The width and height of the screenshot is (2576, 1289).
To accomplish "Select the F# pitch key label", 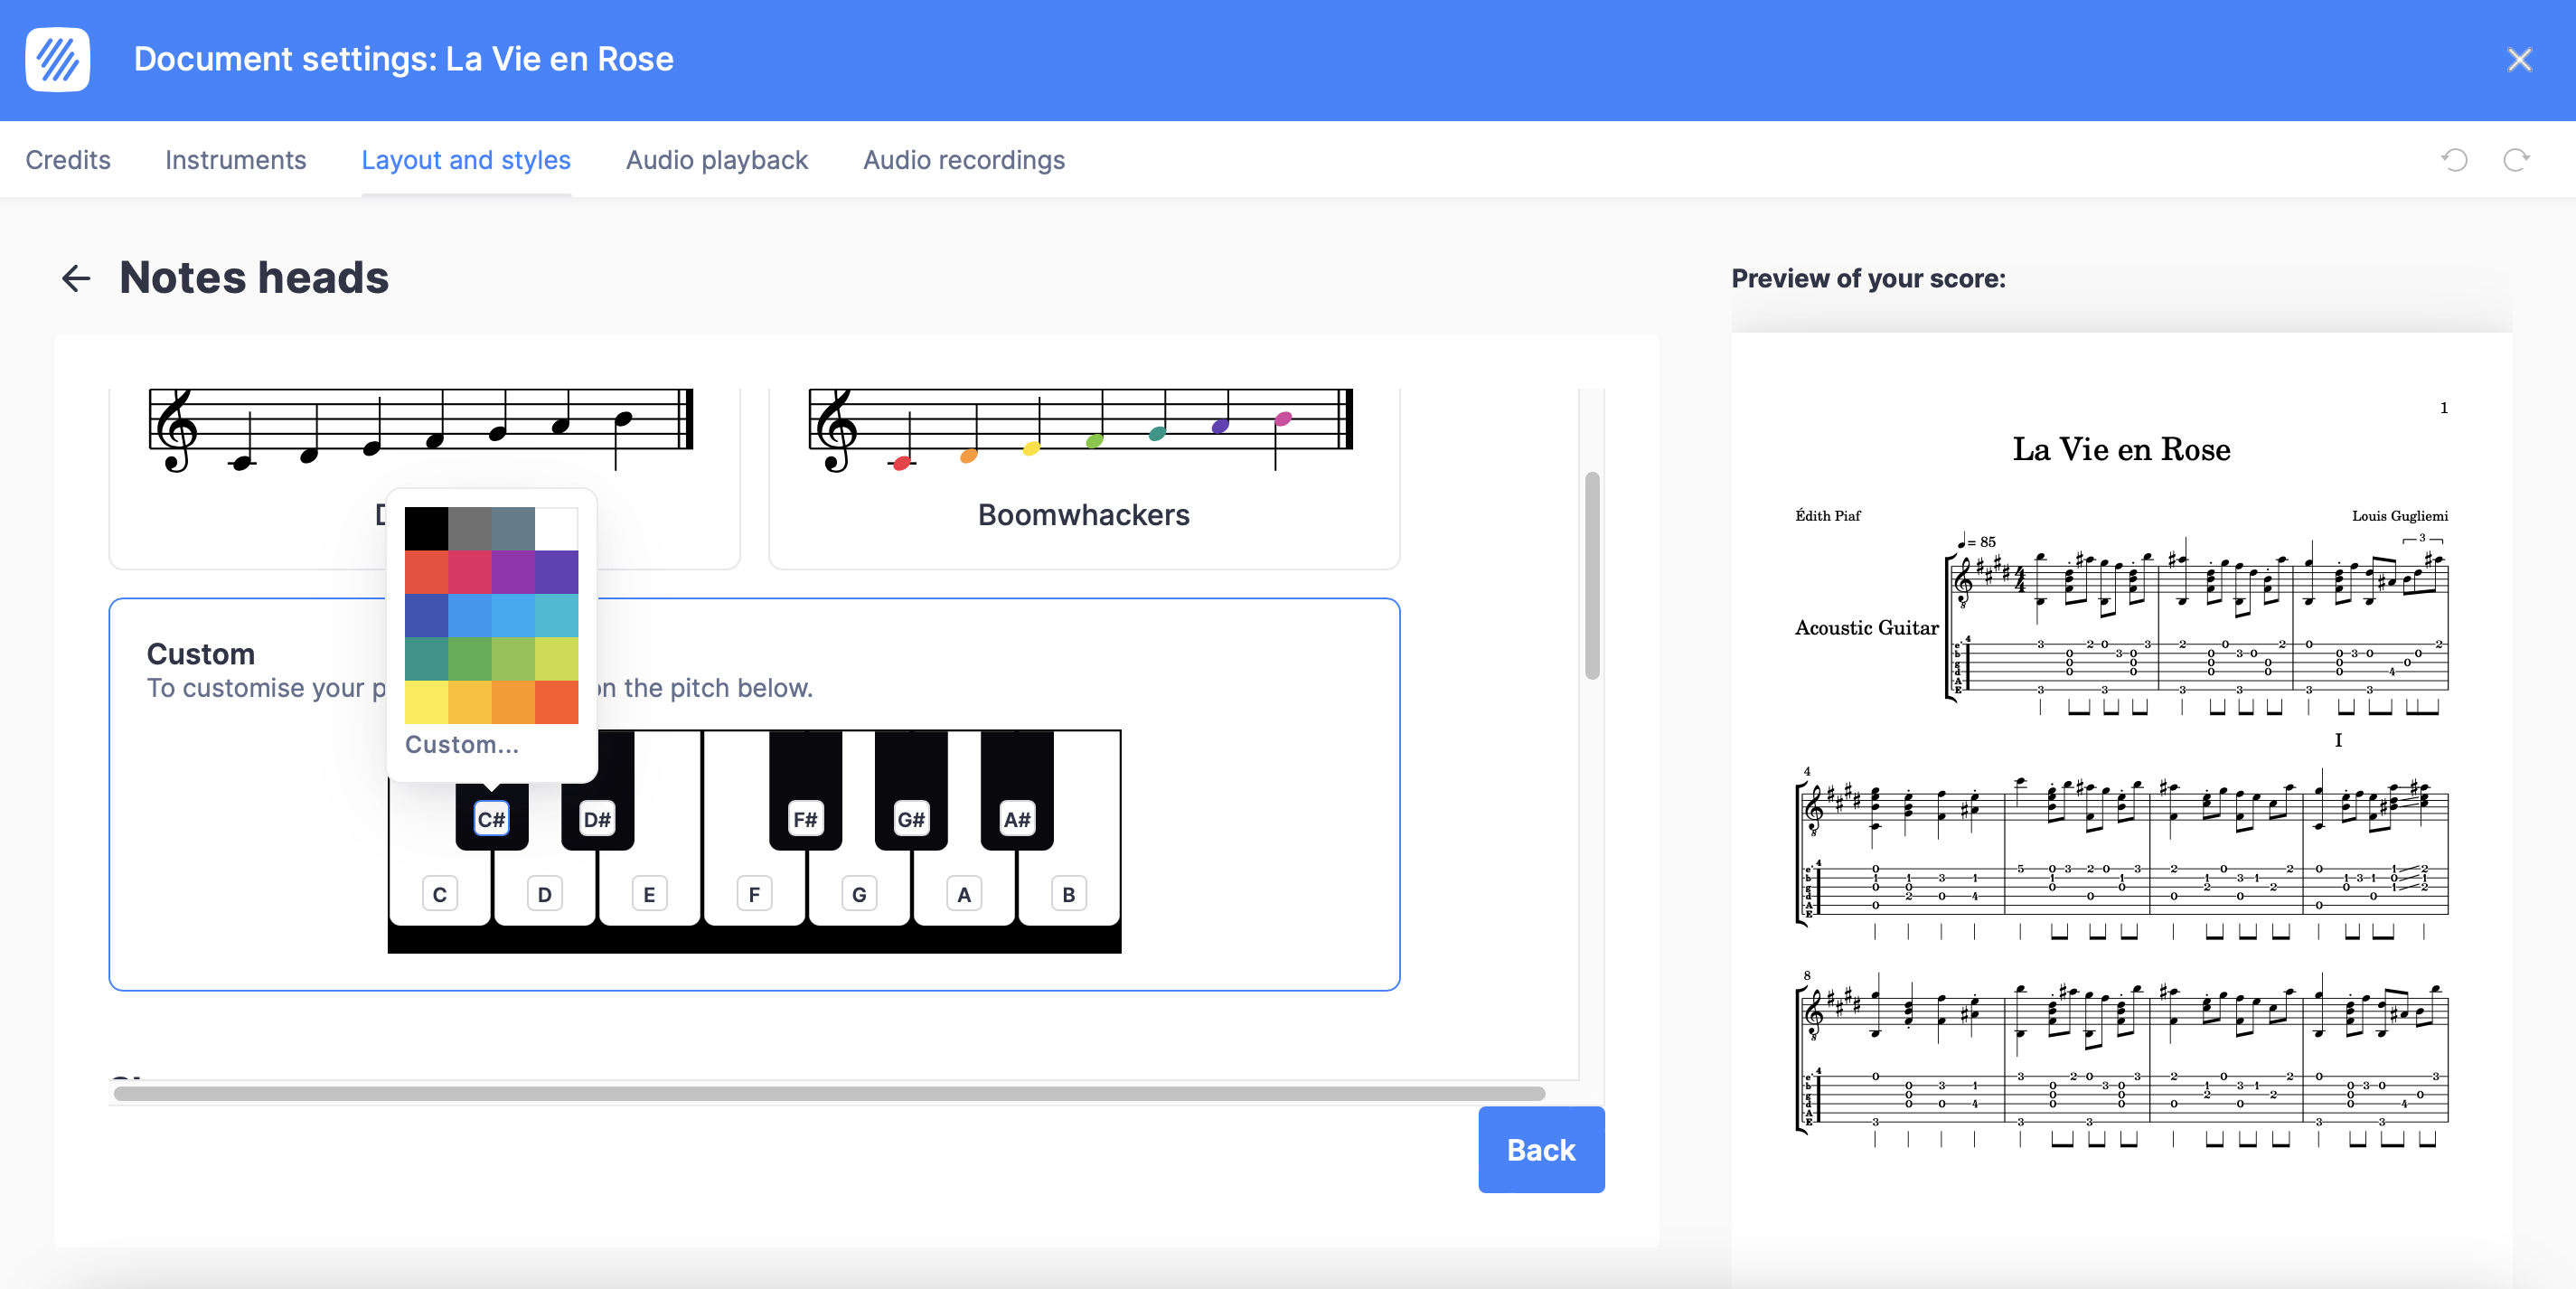I will coord(805,819).
